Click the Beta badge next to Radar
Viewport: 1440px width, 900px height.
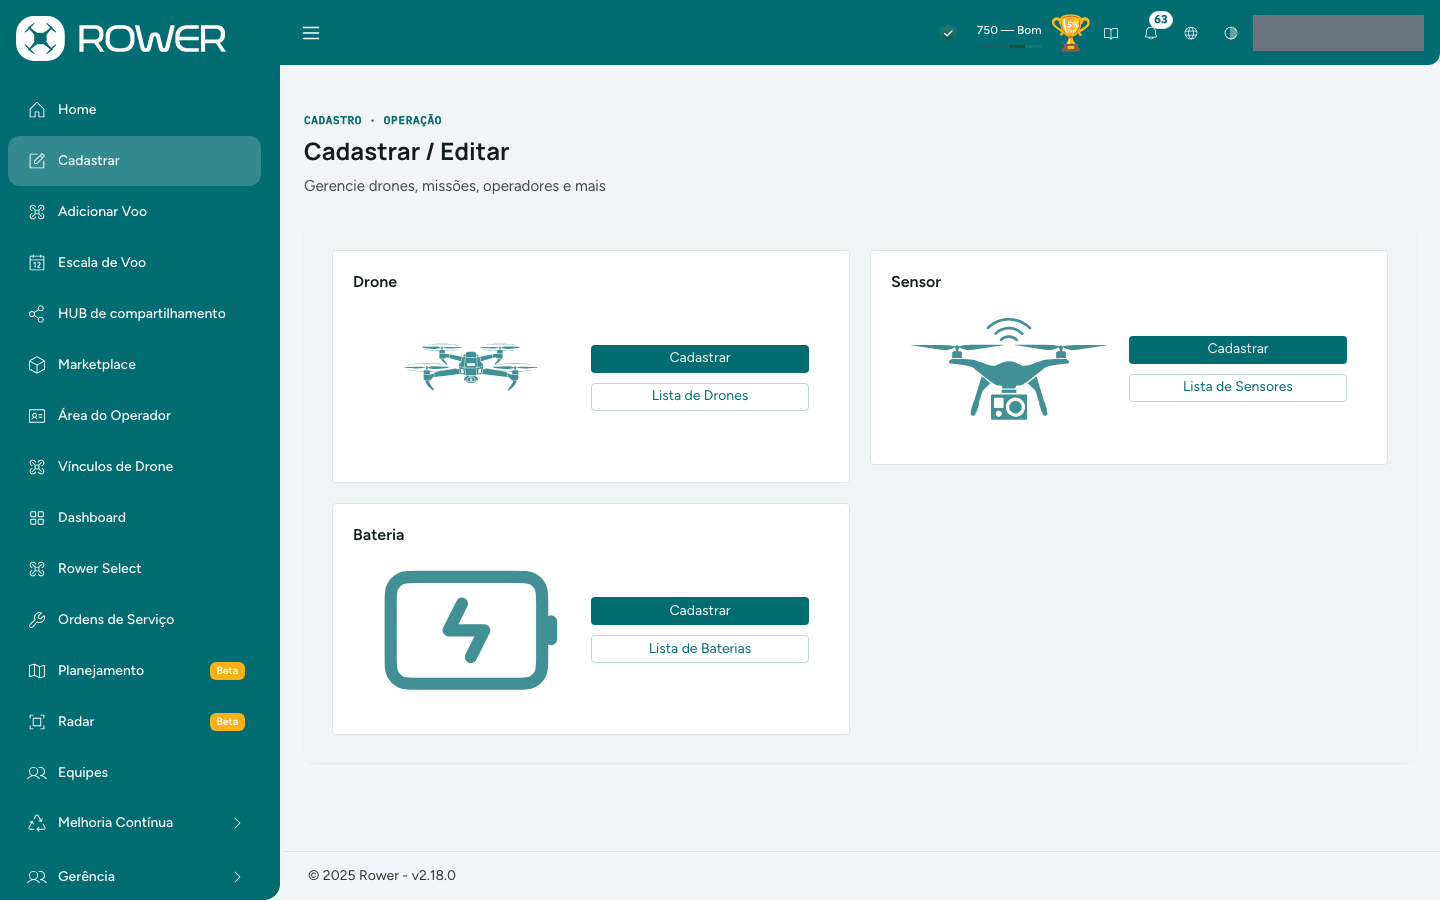227,722
